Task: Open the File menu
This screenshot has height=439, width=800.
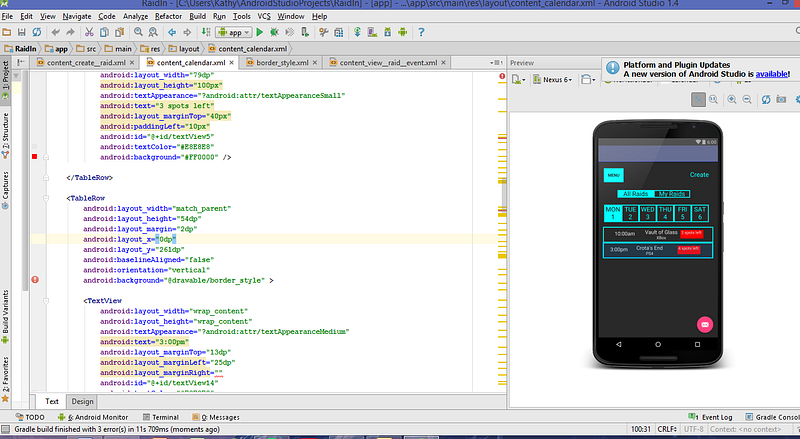Action: click(x=7, y=16)
